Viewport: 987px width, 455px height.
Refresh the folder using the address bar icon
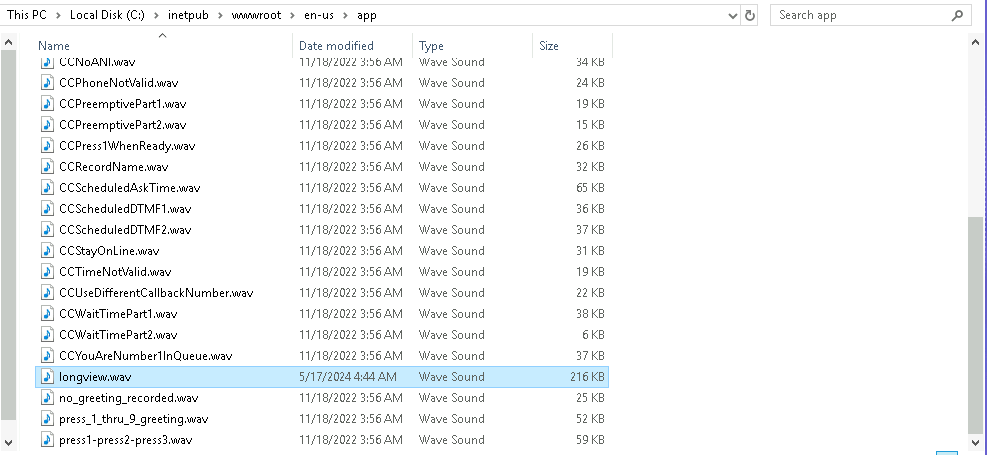click(x=752, y=15)
